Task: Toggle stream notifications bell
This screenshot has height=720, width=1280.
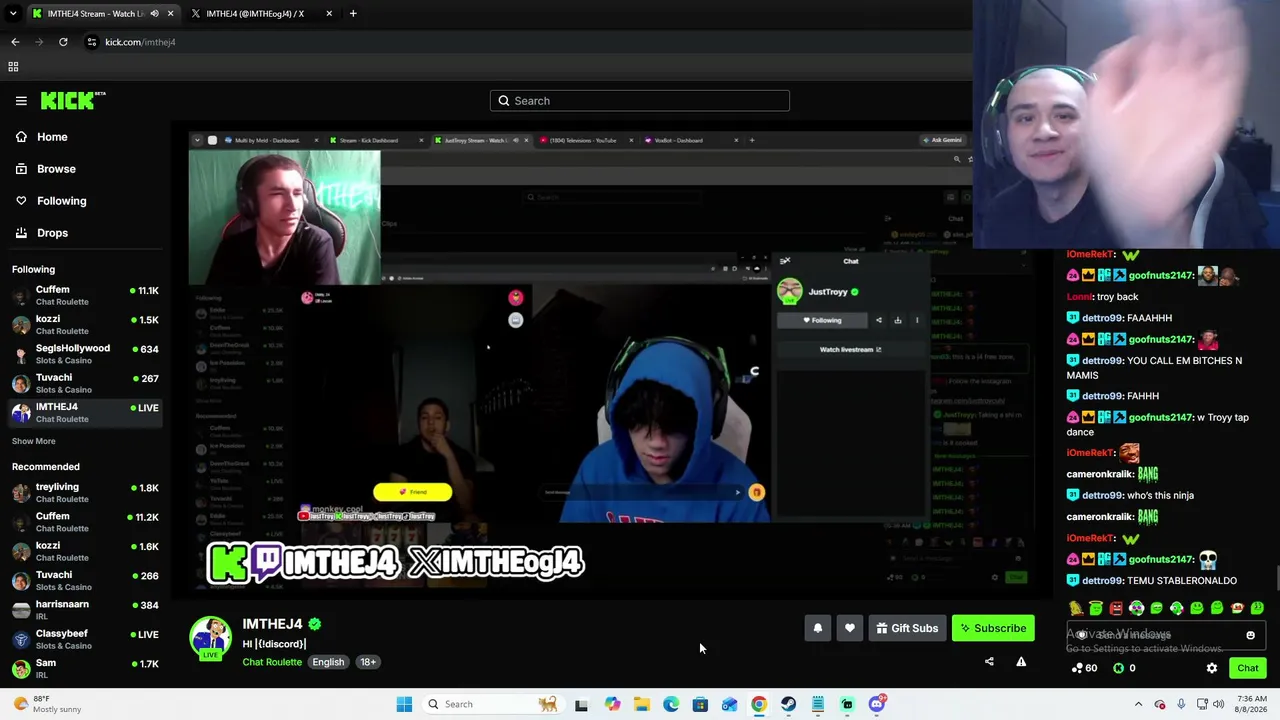Action: [x=817, y=628]
